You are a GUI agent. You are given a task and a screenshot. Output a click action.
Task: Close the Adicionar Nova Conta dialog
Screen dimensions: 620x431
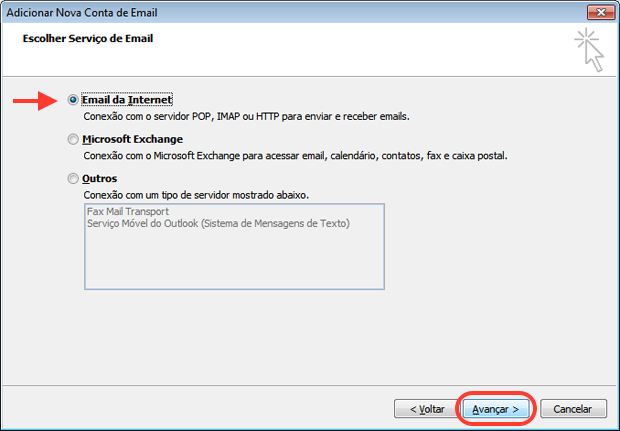[x=601, y=12]
